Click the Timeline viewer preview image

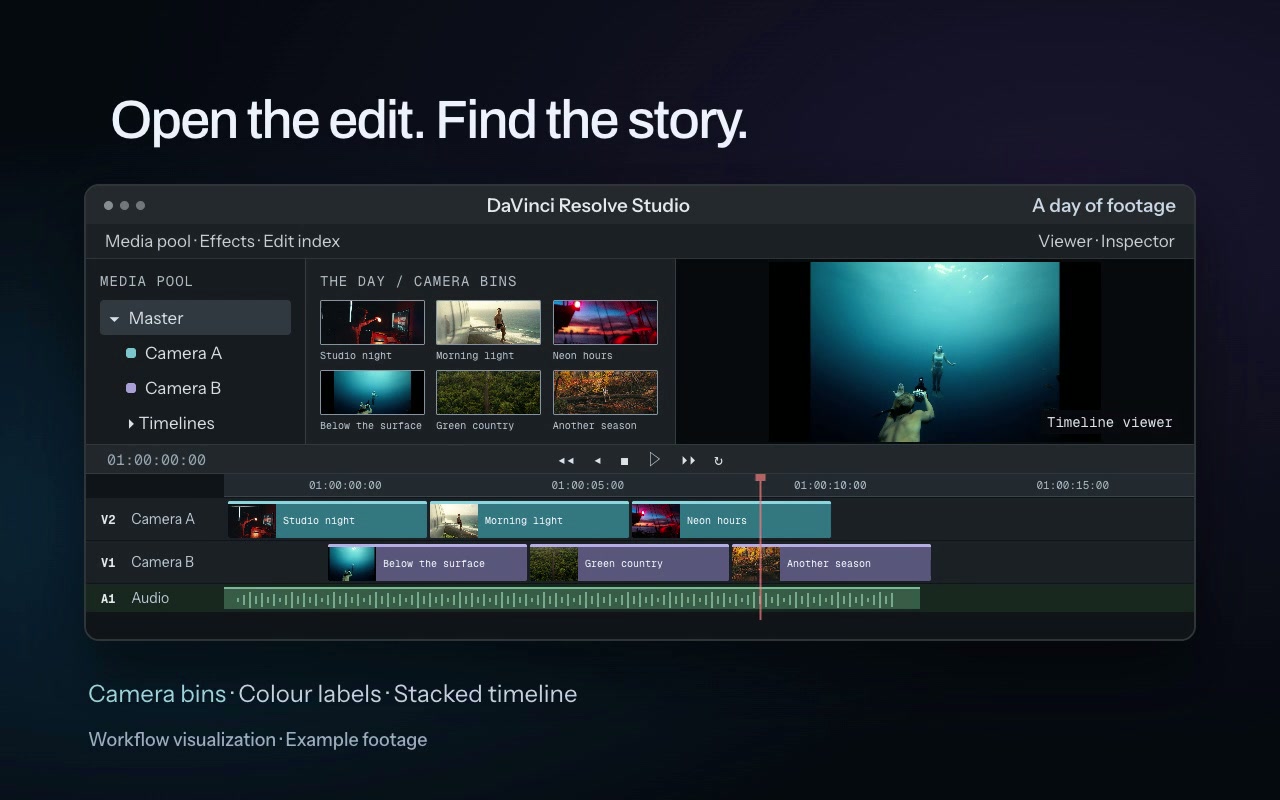[934, 352]
